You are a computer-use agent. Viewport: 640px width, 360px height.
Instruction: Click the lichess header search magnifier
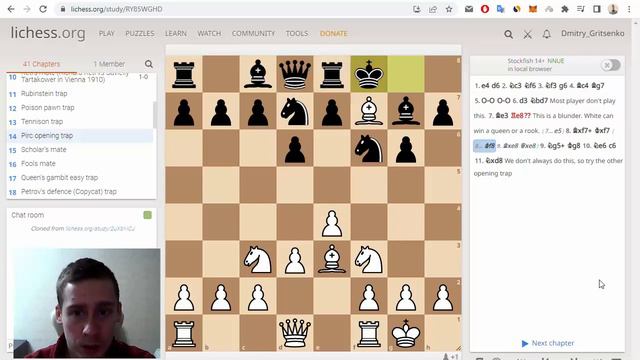pos(508,34)
